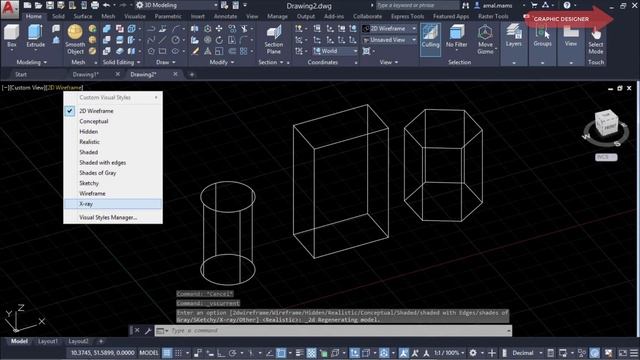
Task: Click the Rotate tool in Modify panel
Action: (x=219, y=40)
